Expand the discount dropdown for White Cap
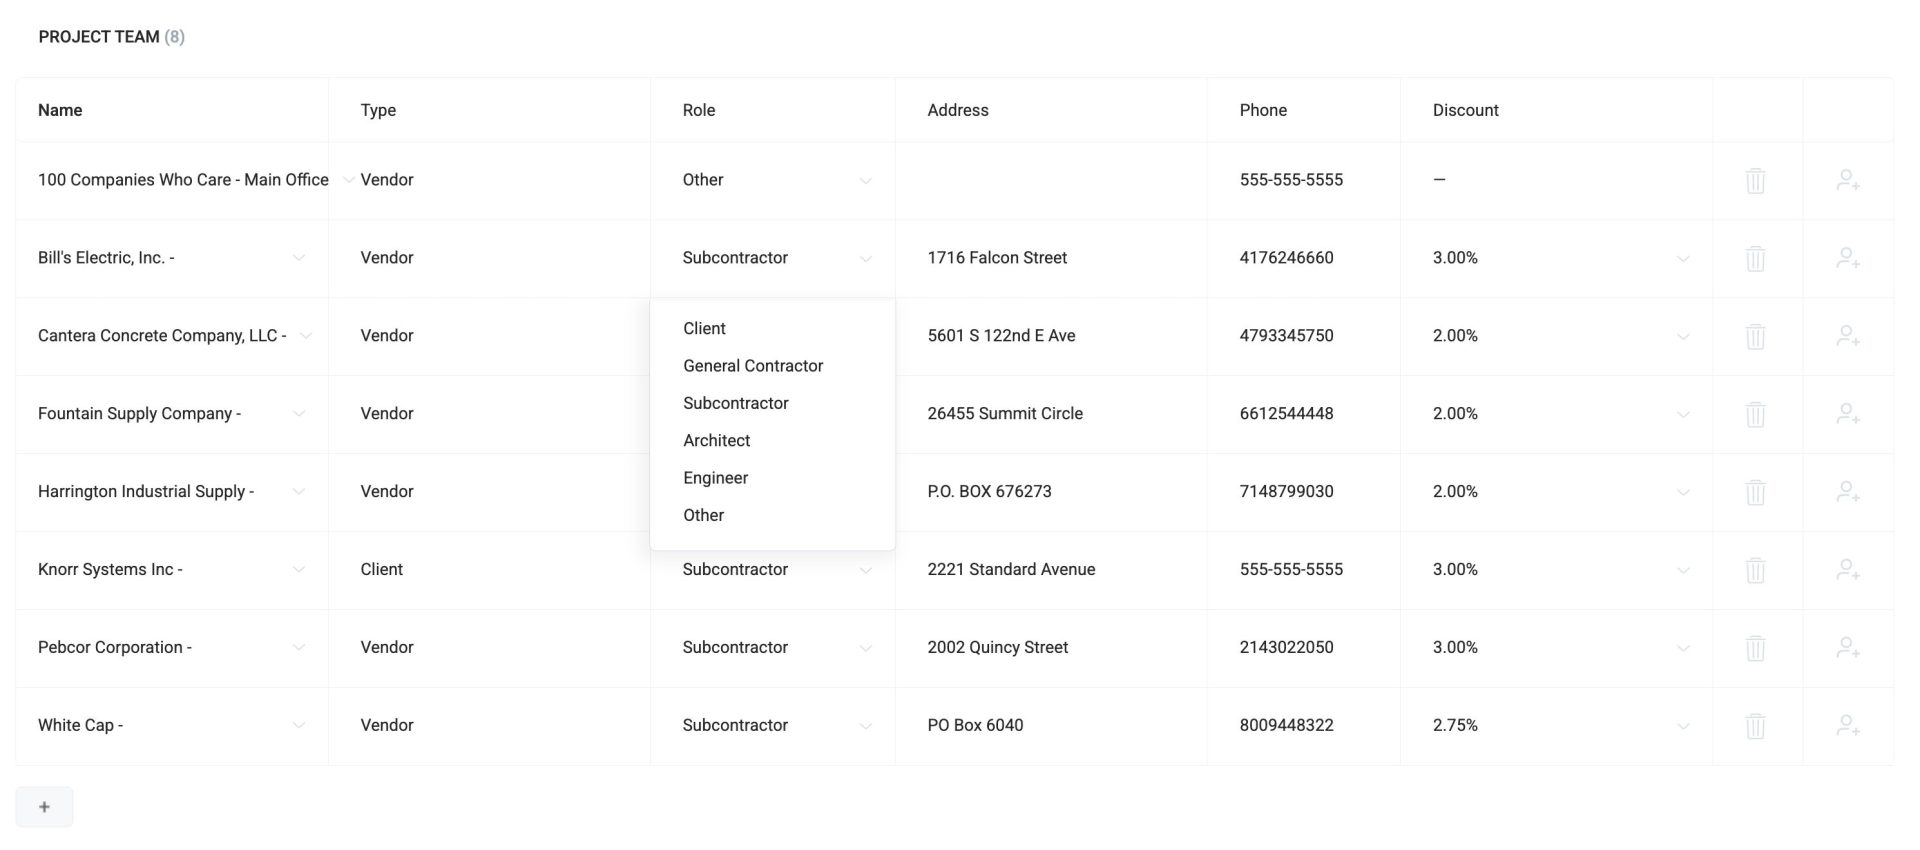Viewport: 1920px width, 850px height. [1683, 727]
